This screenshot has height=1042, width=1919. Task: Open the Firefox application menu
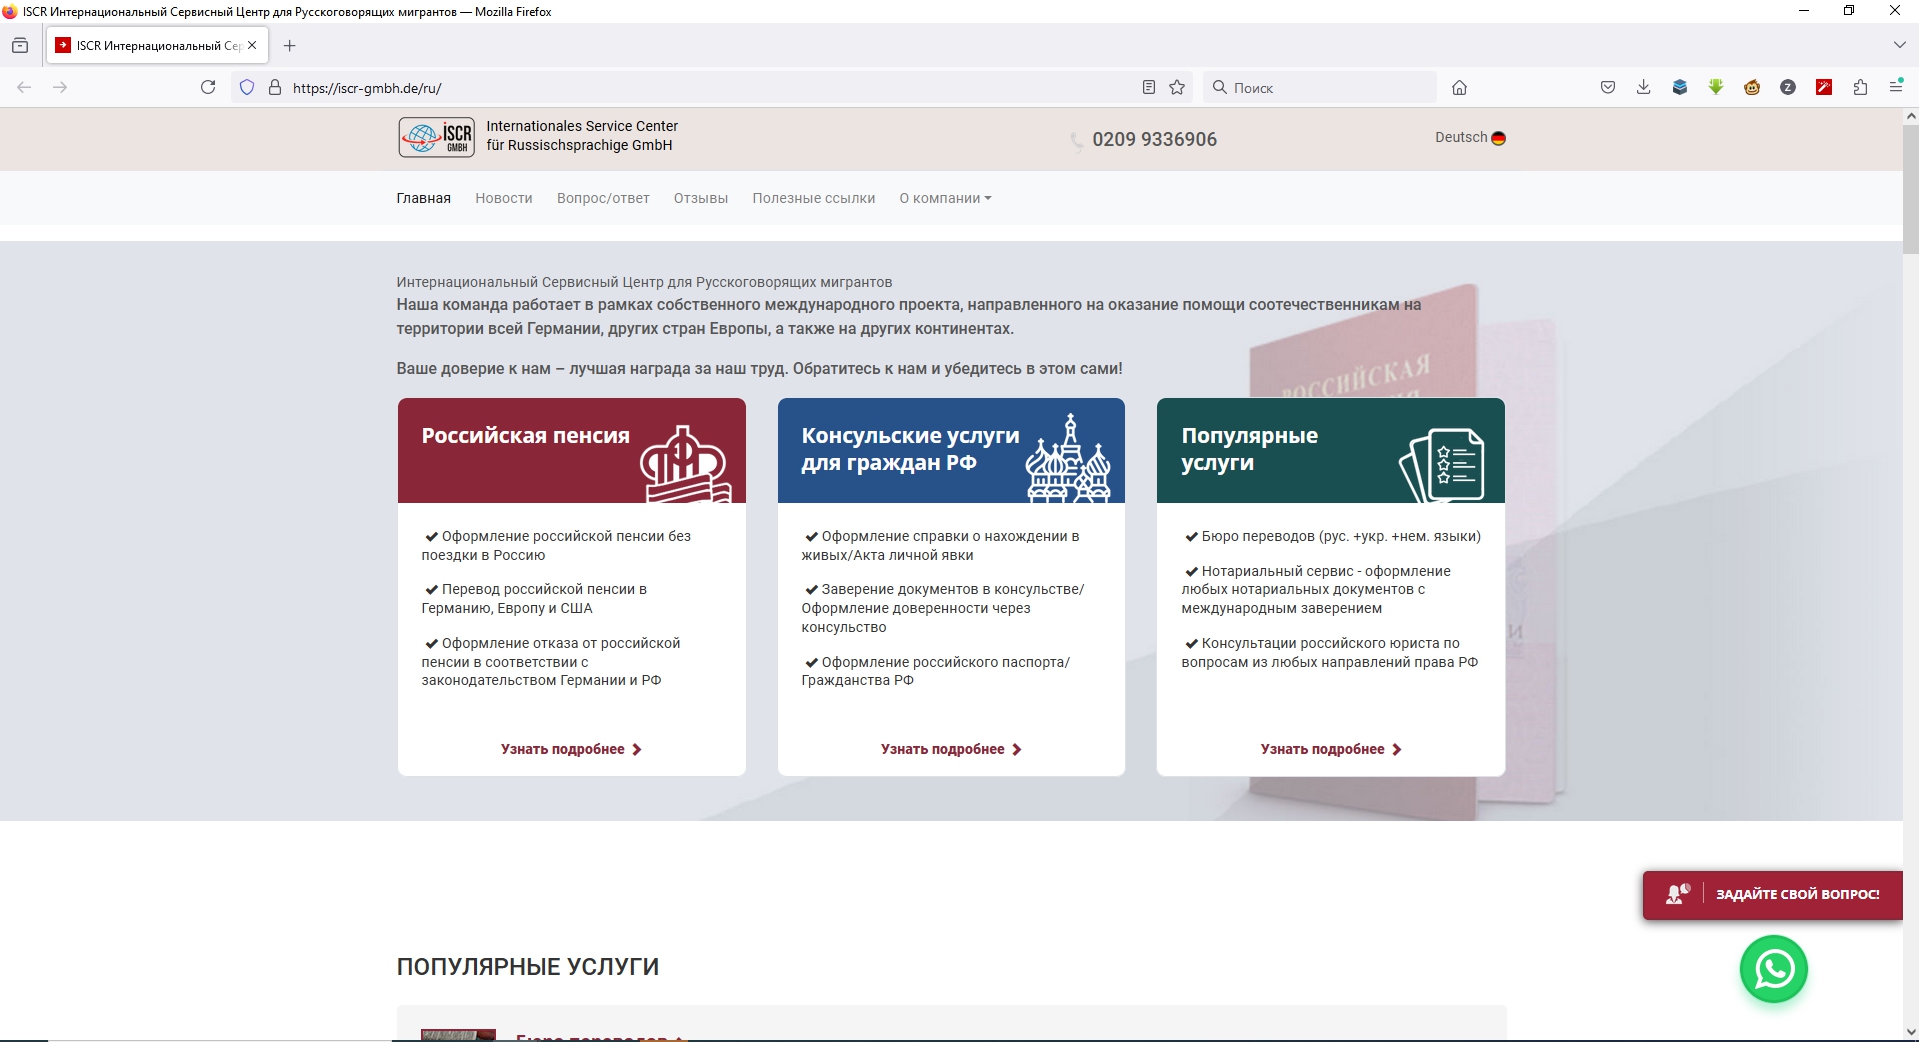1896,87
